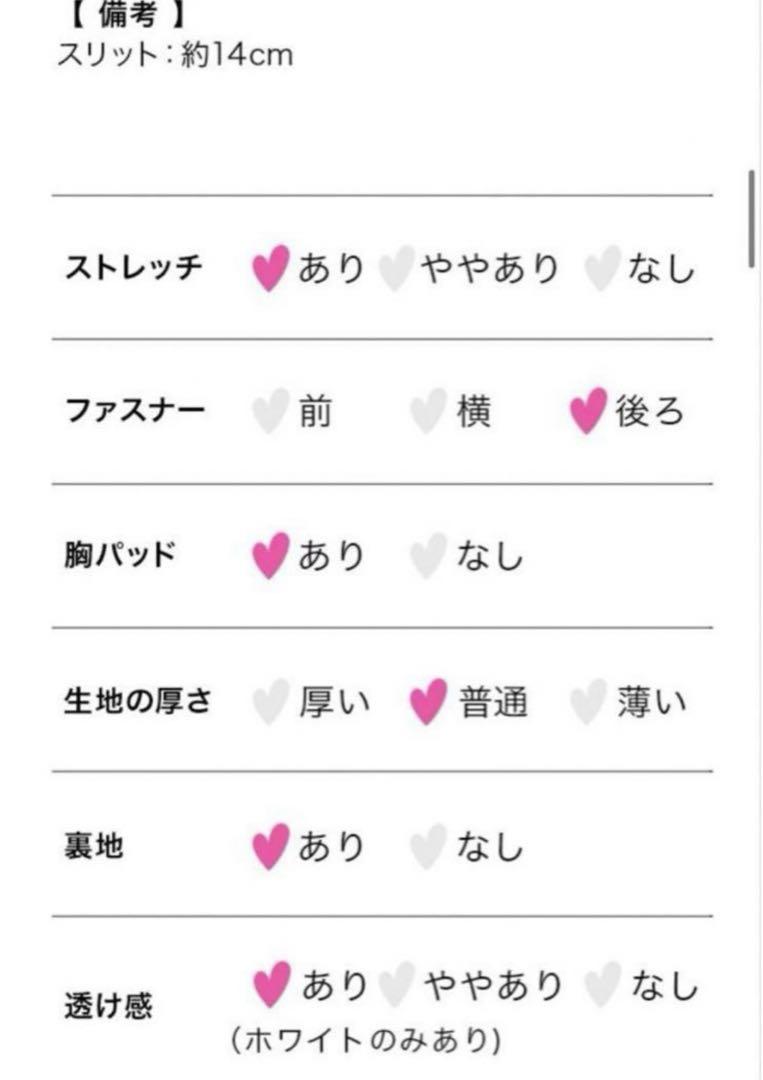
Task: Click the pink heart in 胸パッド row
Action: pyautogui.click(x=270, y=555)
